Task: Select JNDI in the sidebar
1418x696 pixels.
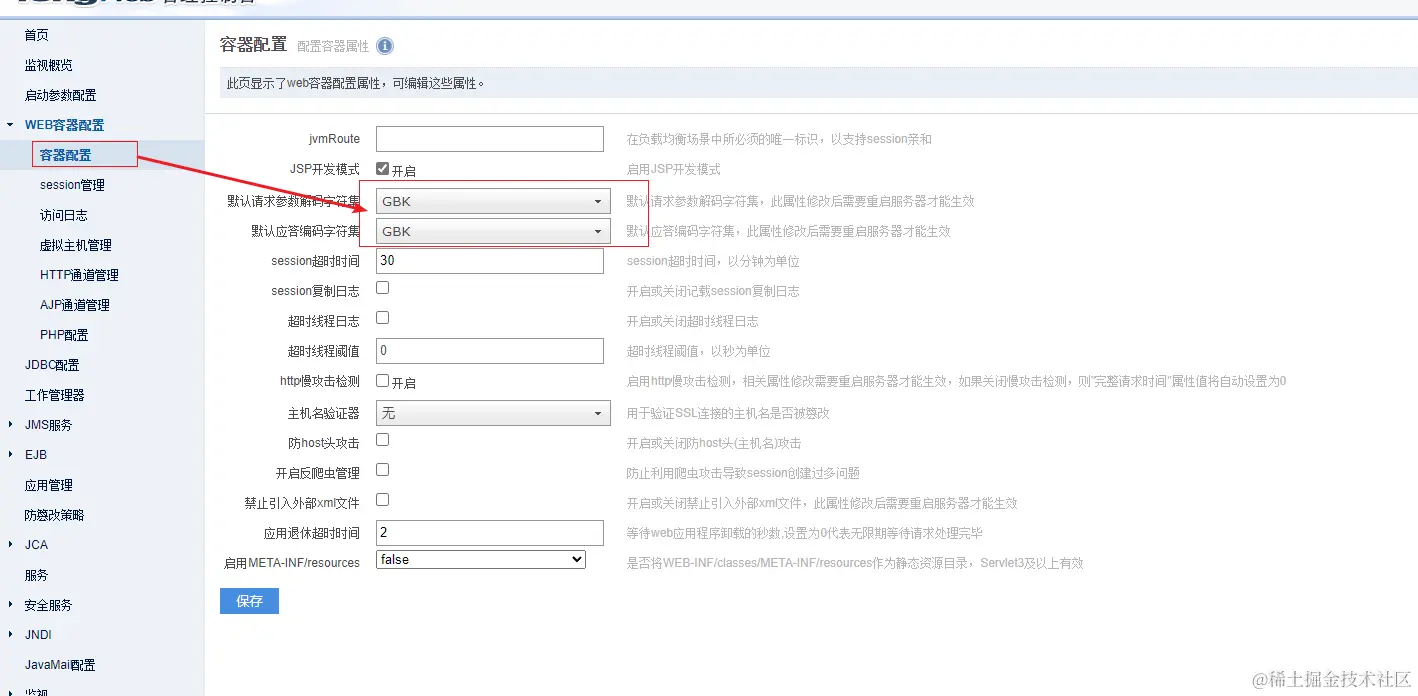Action: pyautogui.click(x=38, y=635)
